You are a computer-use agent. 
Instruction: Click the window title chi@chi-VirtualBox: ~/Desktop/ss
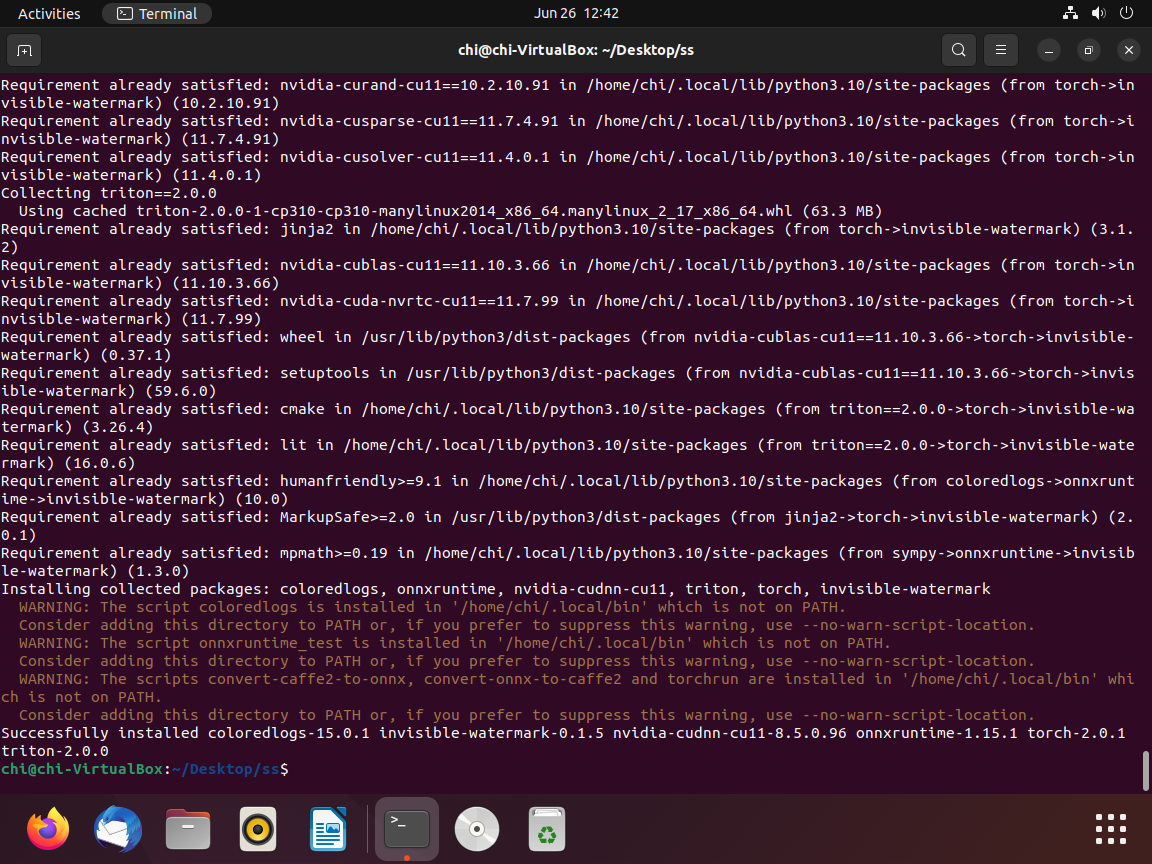[x=576, y=50]
